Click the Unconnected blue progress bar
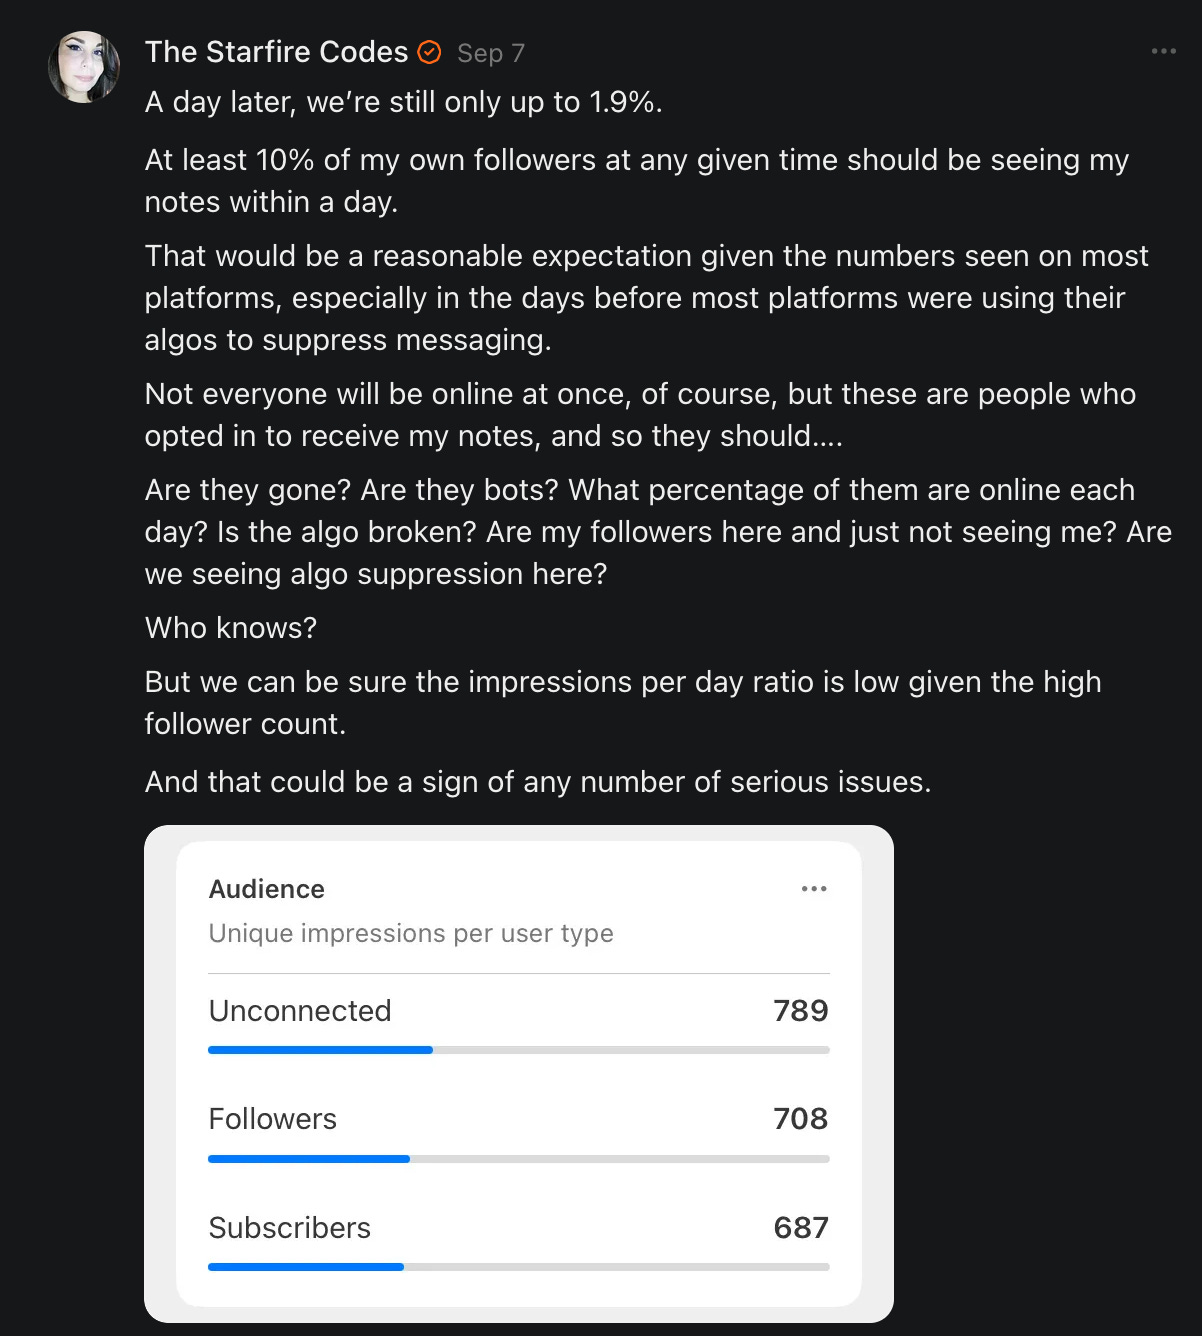Viewport: 1202px width, 1336px height. pyautogui.click(x=320, y=1050)
